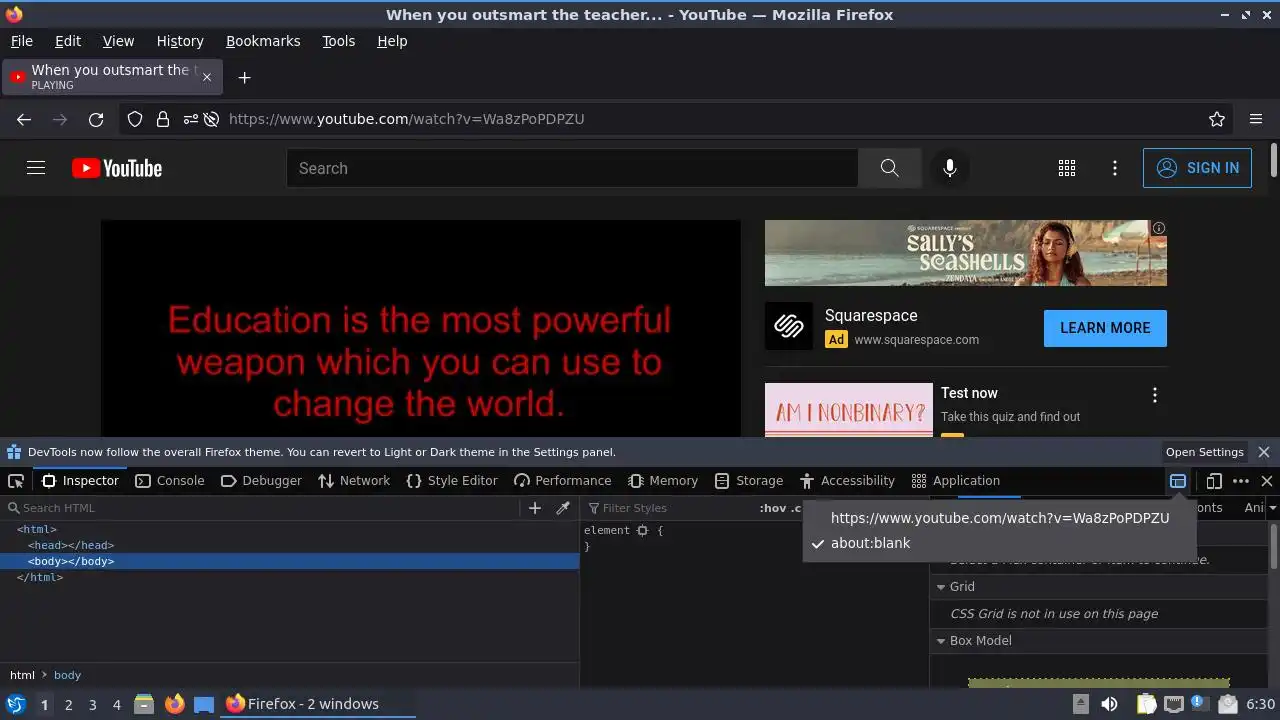Click the Sally's Seashells ad banner
Image resolution: width=1280 pixels, height=720 pixels.
pos(966,253)
